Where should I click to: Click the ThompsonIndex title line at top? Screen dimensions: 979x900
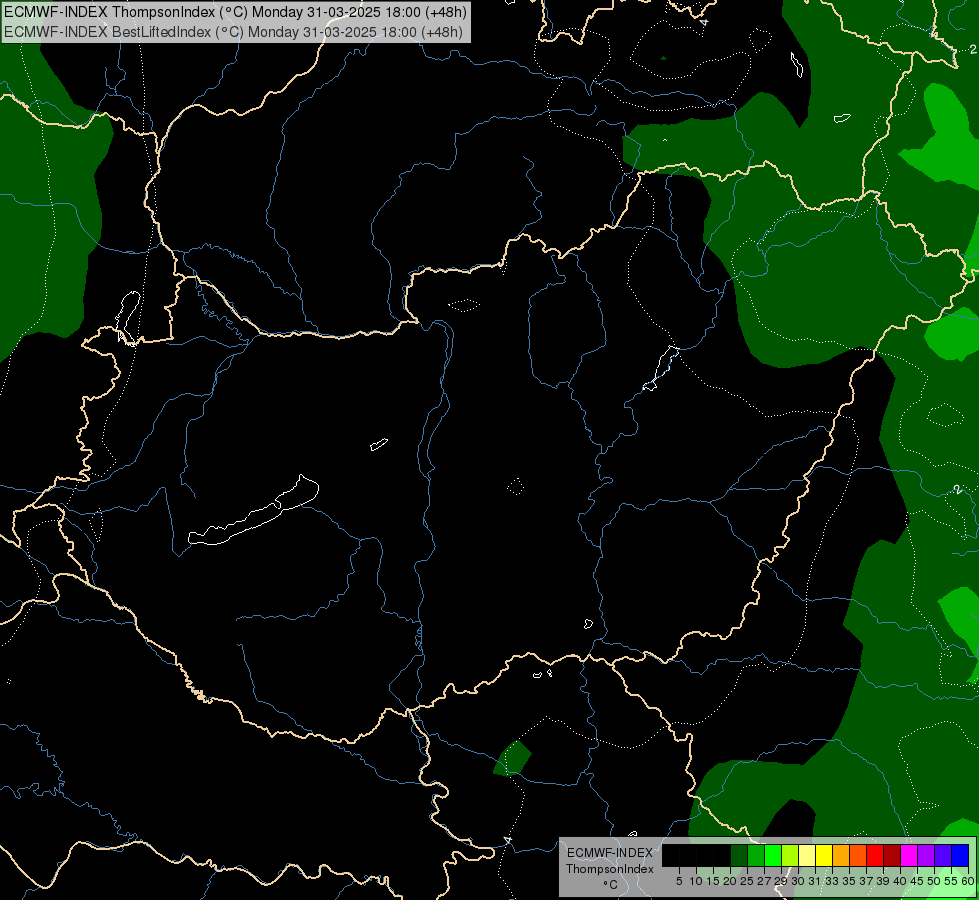coord(235,12)
